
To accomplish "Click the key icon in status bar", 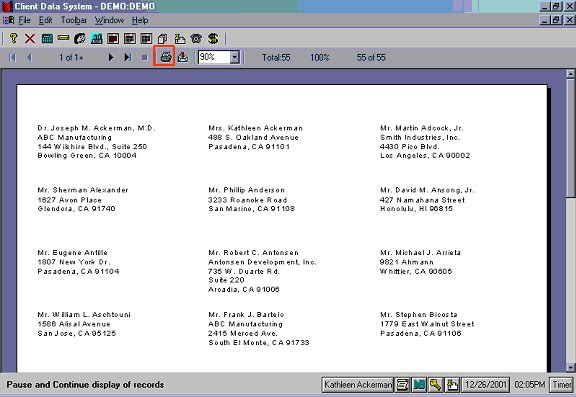I will click(435, 385).
